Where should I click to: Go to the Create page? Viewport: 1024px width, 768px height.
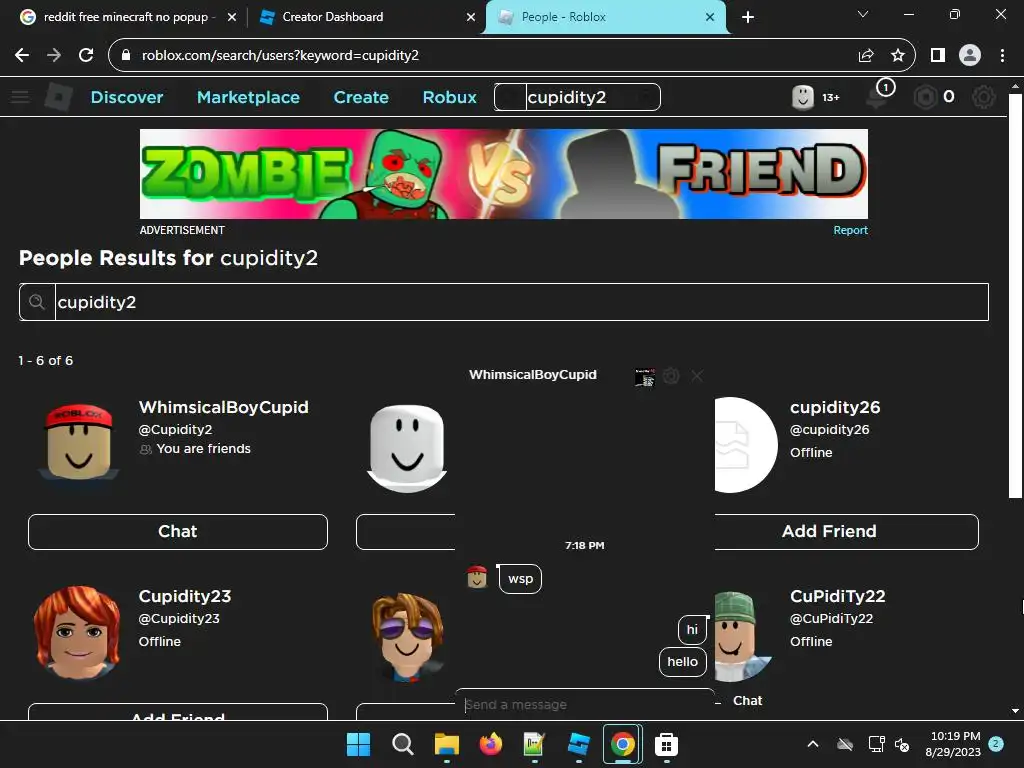361,97
